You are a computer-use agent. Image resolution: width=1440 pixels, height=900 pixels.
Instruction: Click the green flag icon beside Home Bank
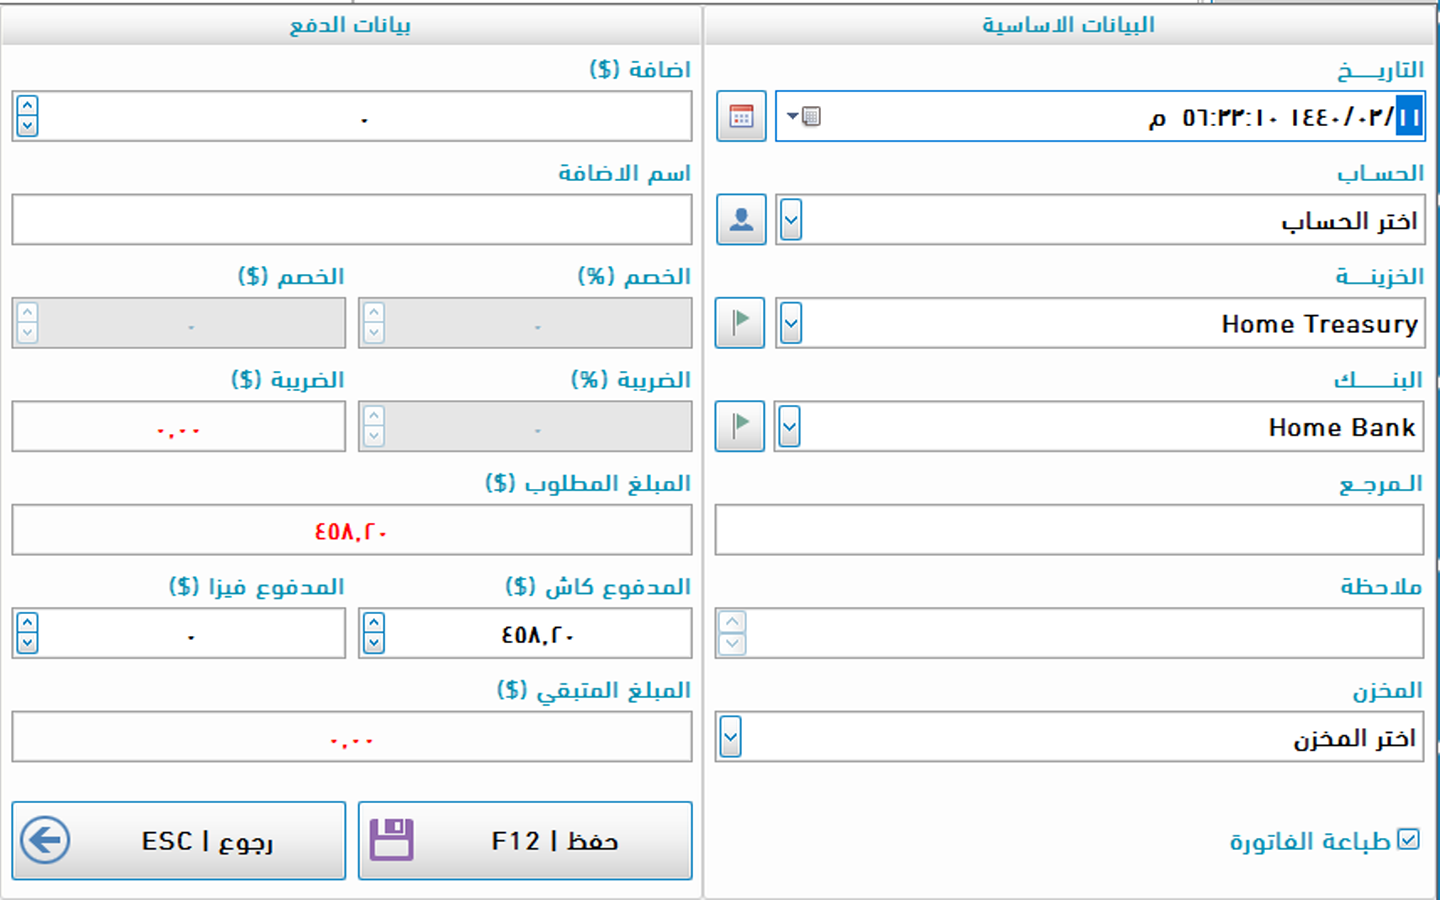740,426
